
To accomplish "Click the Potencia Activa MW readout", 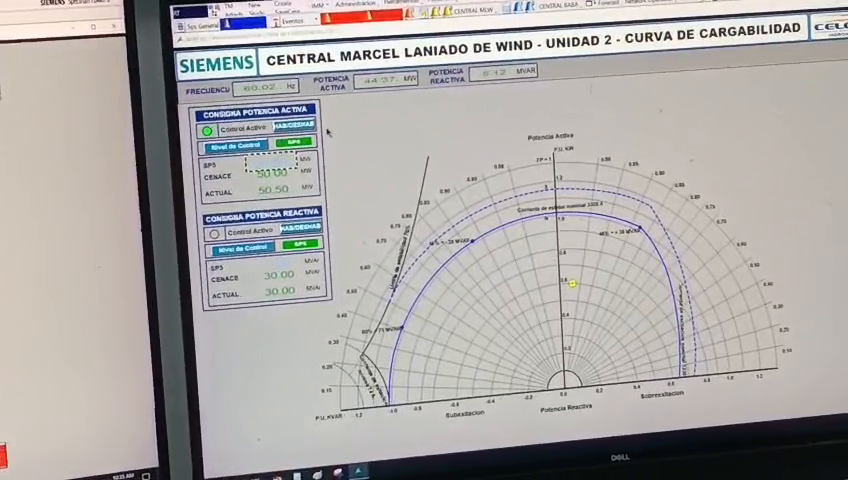I will (x=386, y=80).
